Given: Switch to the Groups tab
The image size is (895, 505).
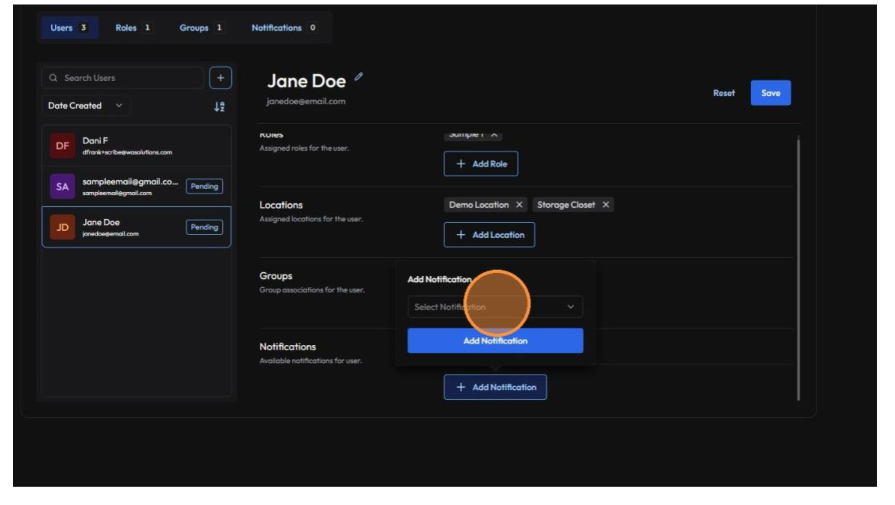Looking at the screenshot, I should (201, 27).
